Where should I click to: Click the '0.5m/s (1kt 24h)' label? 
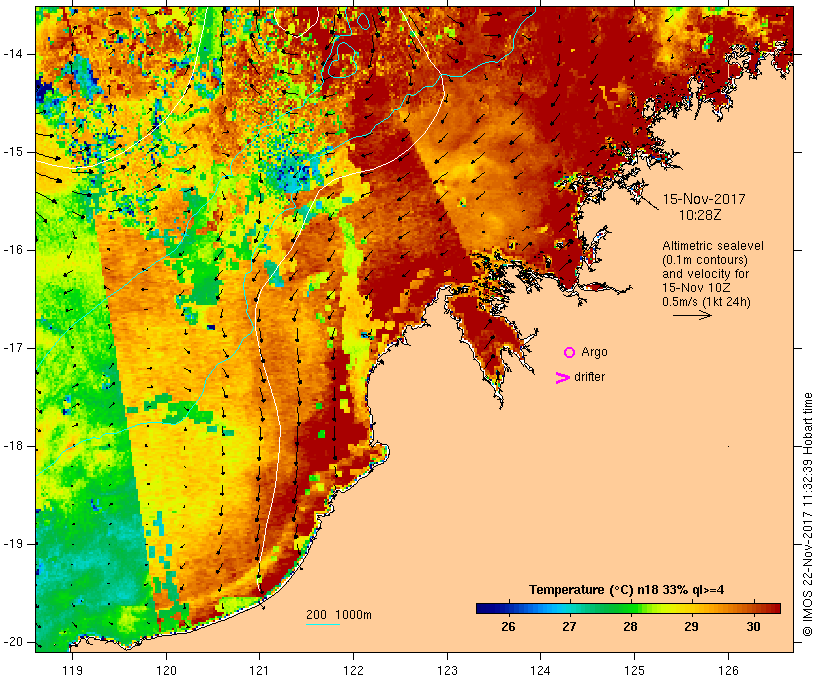point(706,302)
